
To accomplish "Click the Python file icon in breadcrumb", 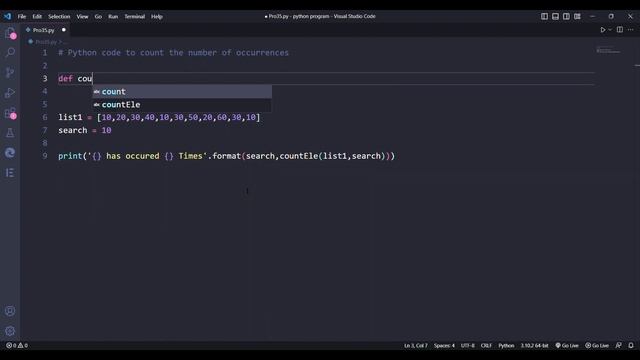I will pos(31,42).
